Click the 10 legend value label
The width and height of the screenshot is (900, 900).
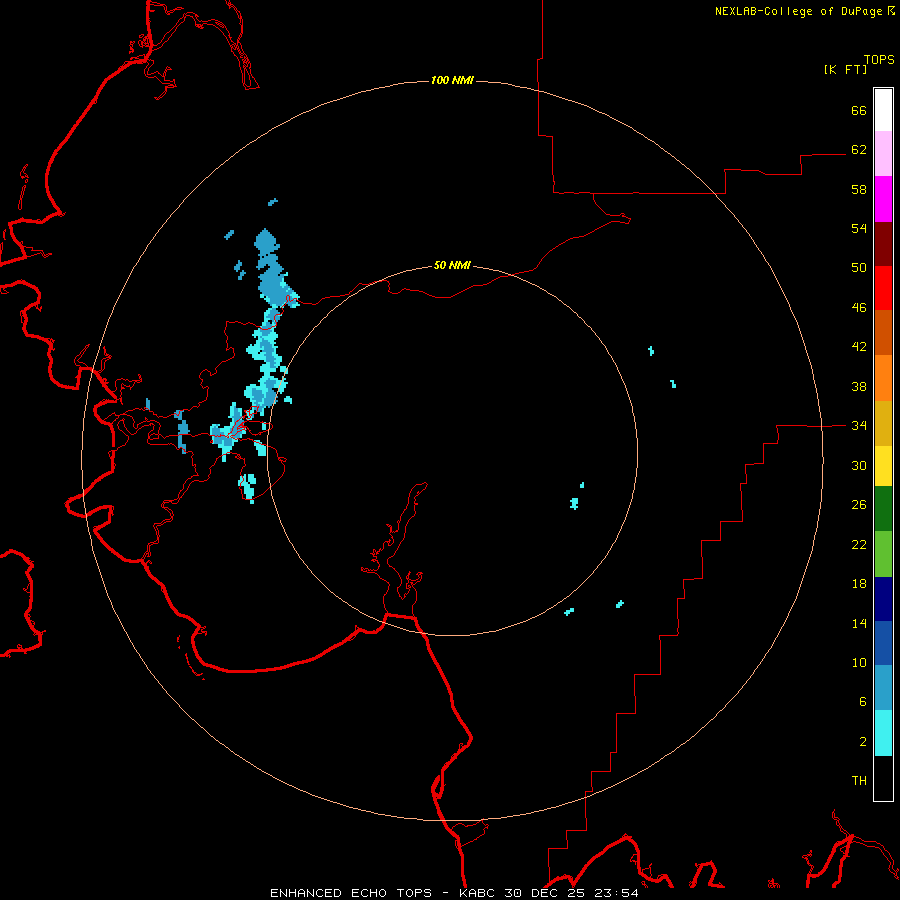pyautogui.click(x=859, y=662)
